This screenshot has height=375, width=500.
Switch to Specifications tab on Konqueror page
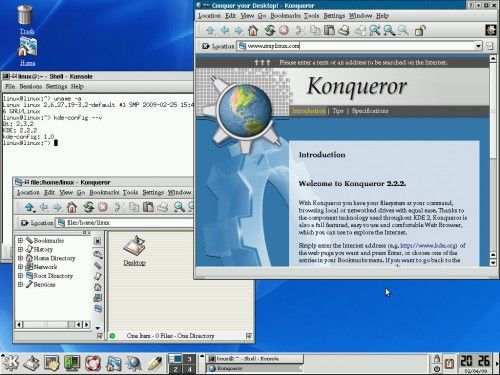tap(370, 111)
